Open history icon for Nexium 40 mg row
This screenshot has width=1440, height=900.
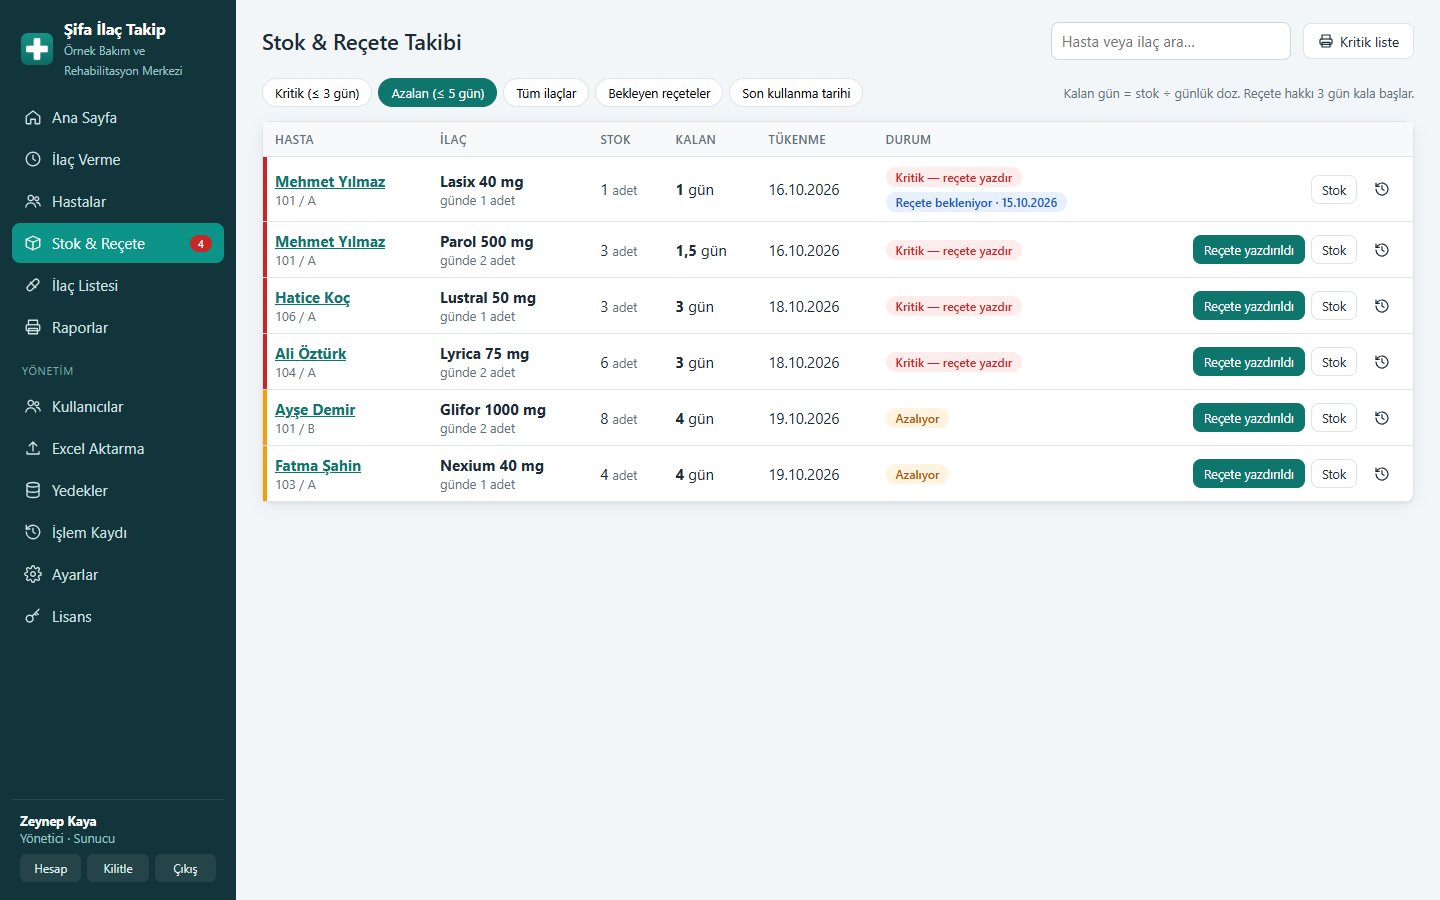tap(1382, 474)
